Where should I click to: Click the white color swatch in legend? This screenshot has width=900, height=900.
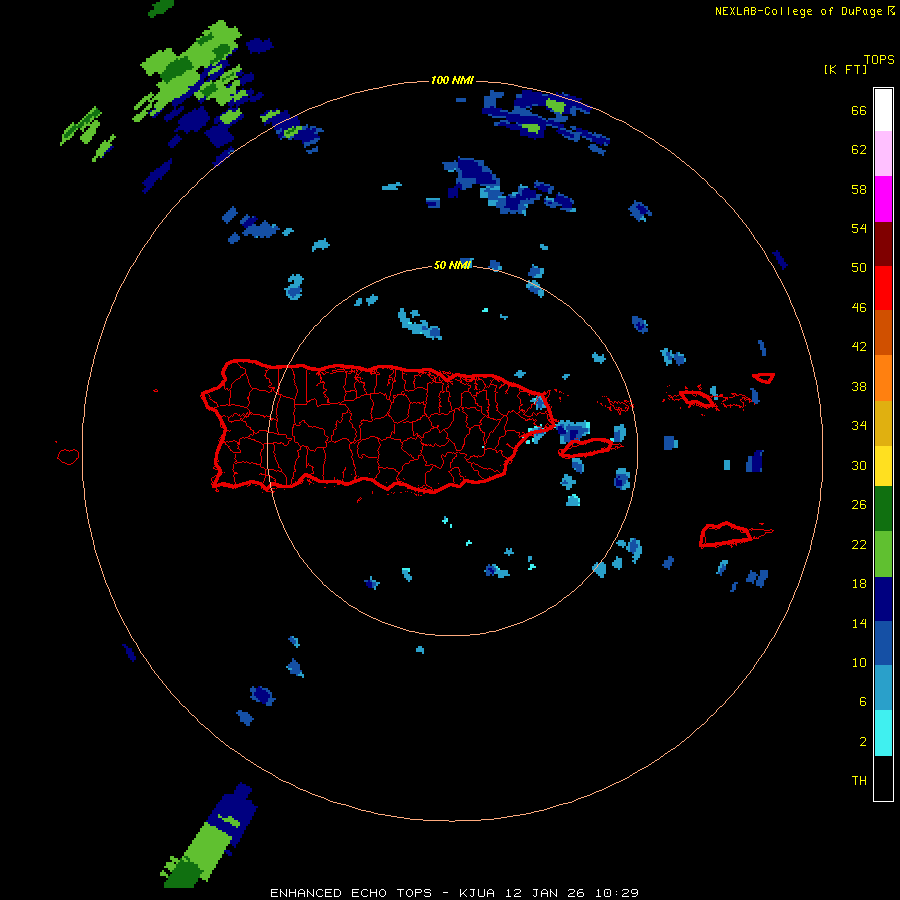pyautogui.click(x=883, y=110)
